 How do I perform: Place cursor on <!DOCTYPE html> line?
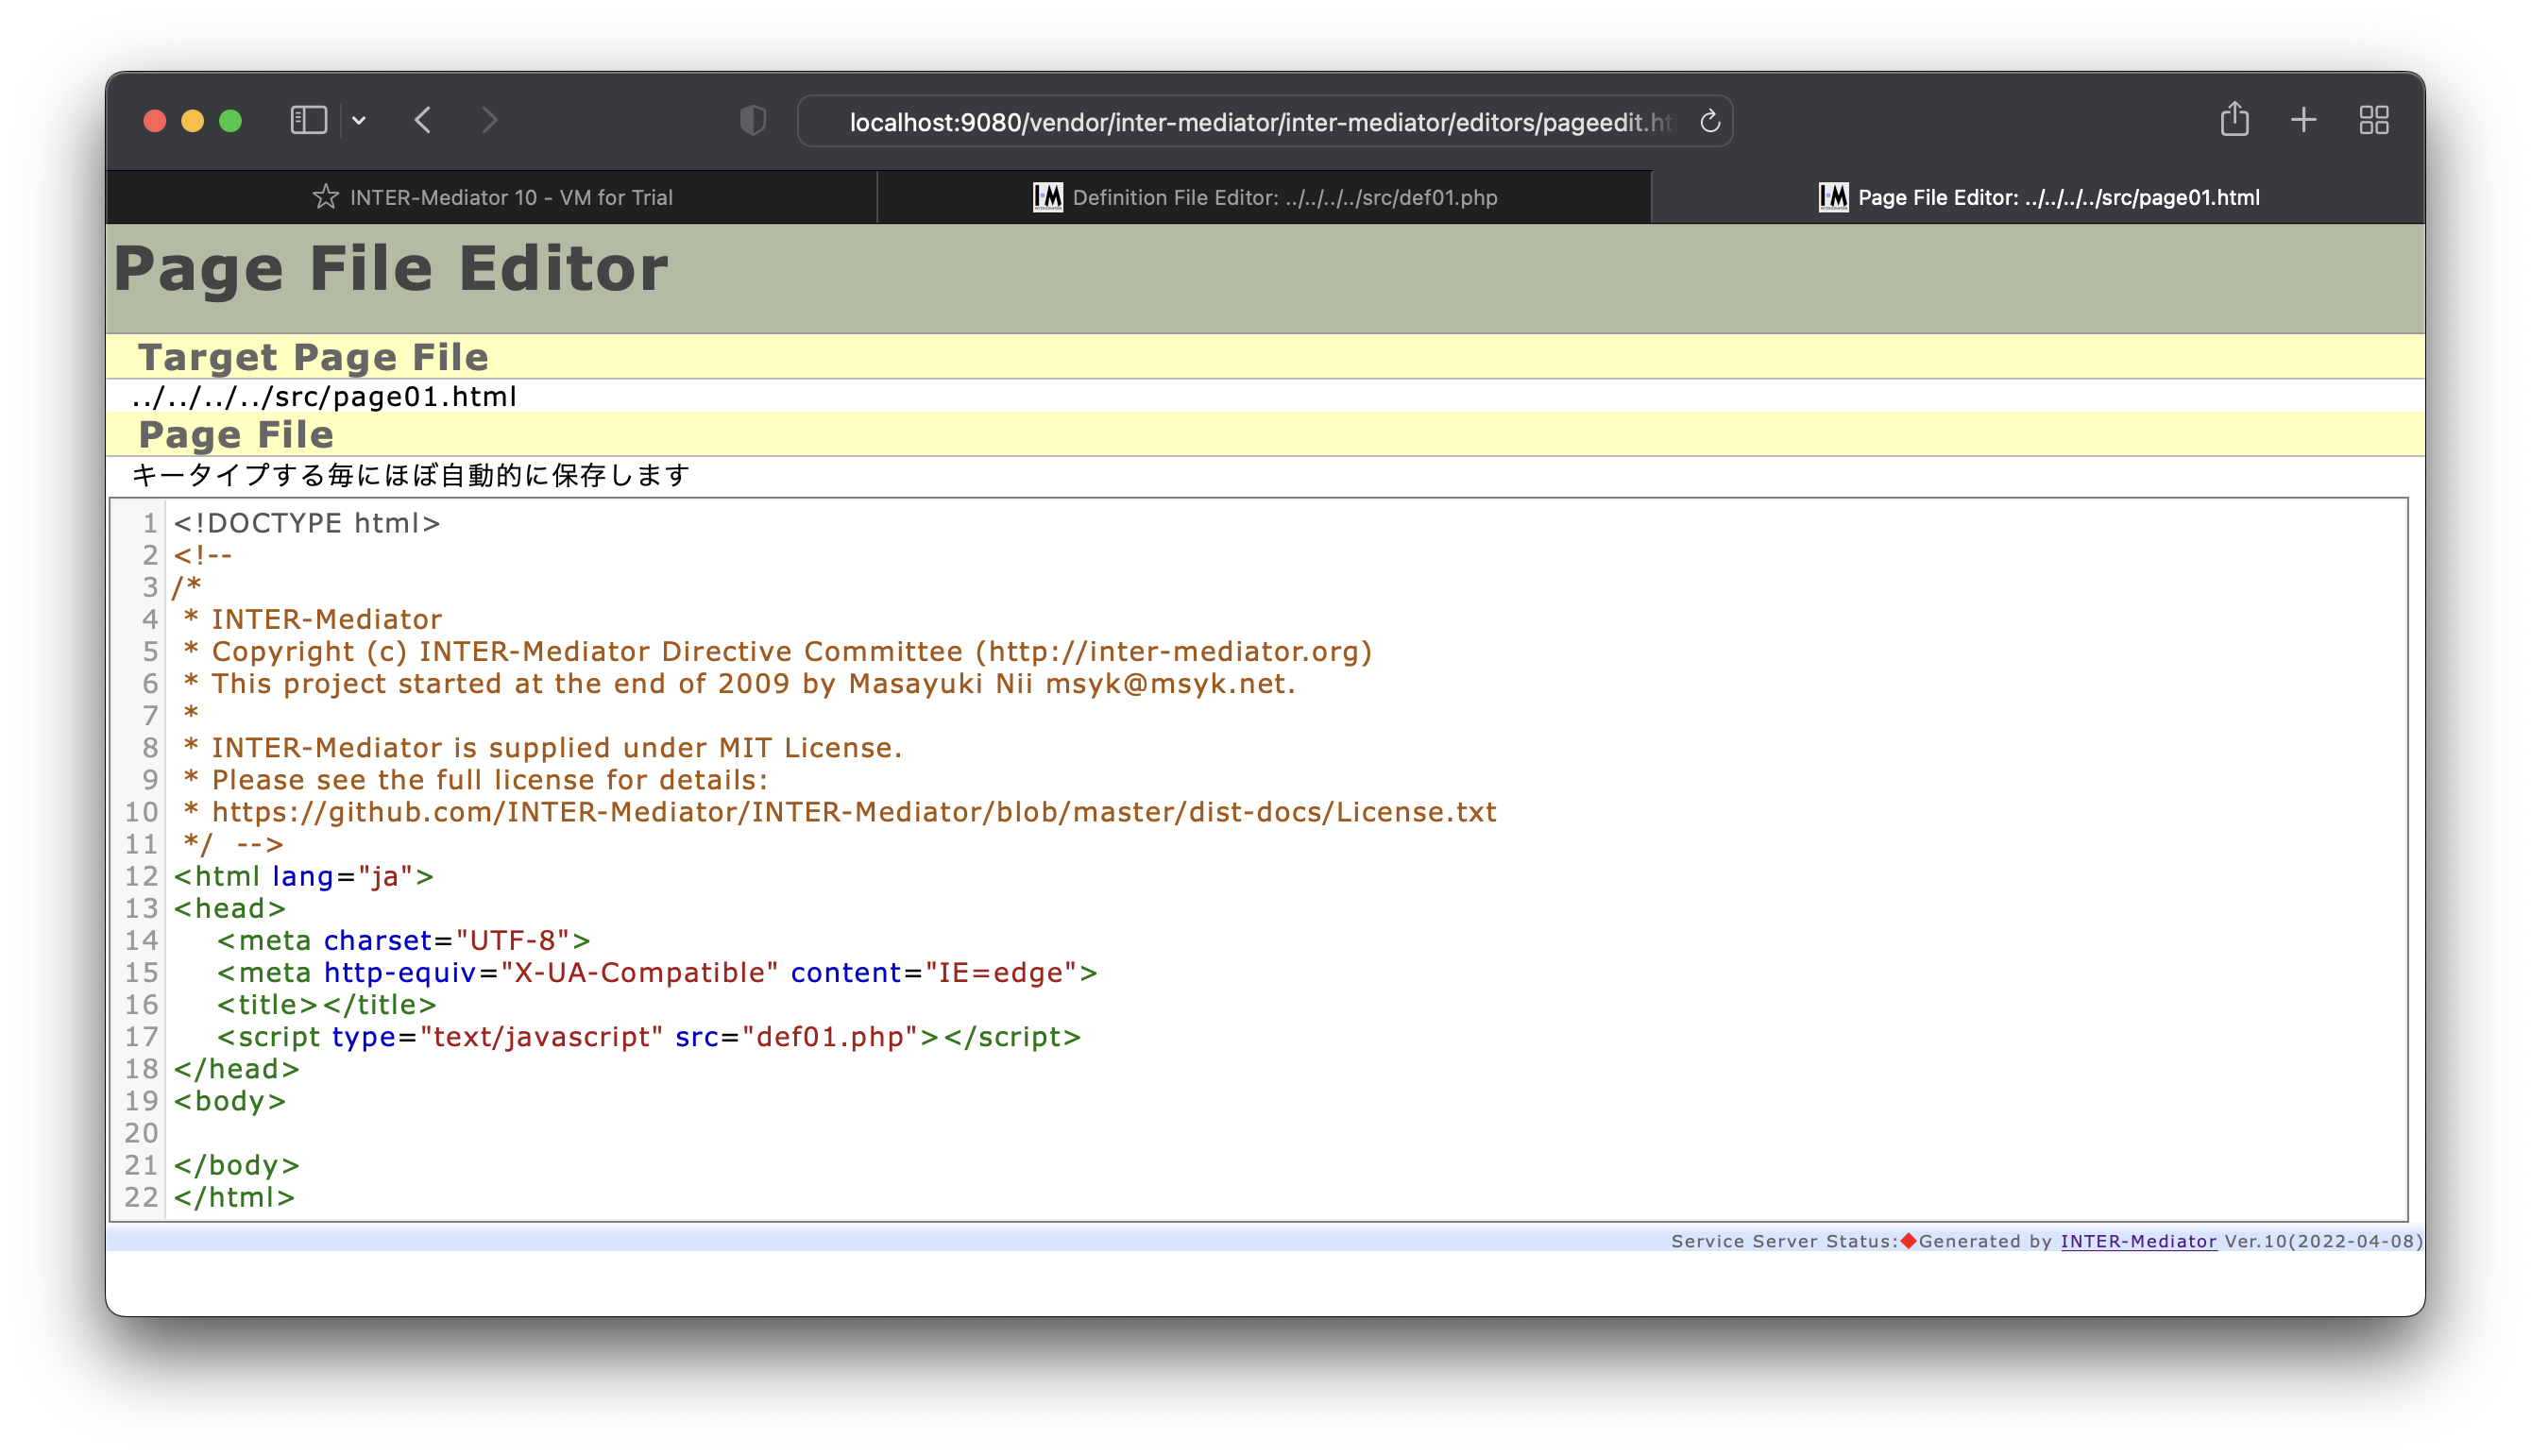[x=307, y=523]
